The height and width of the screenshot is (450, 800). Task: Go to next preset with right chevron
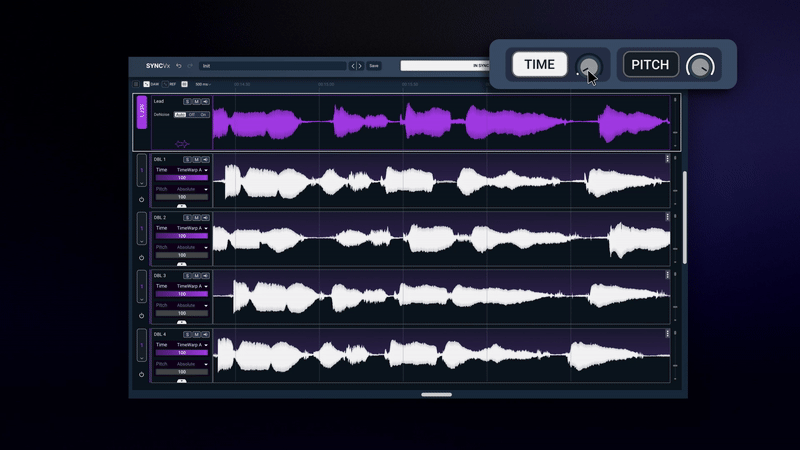(360, 66)
